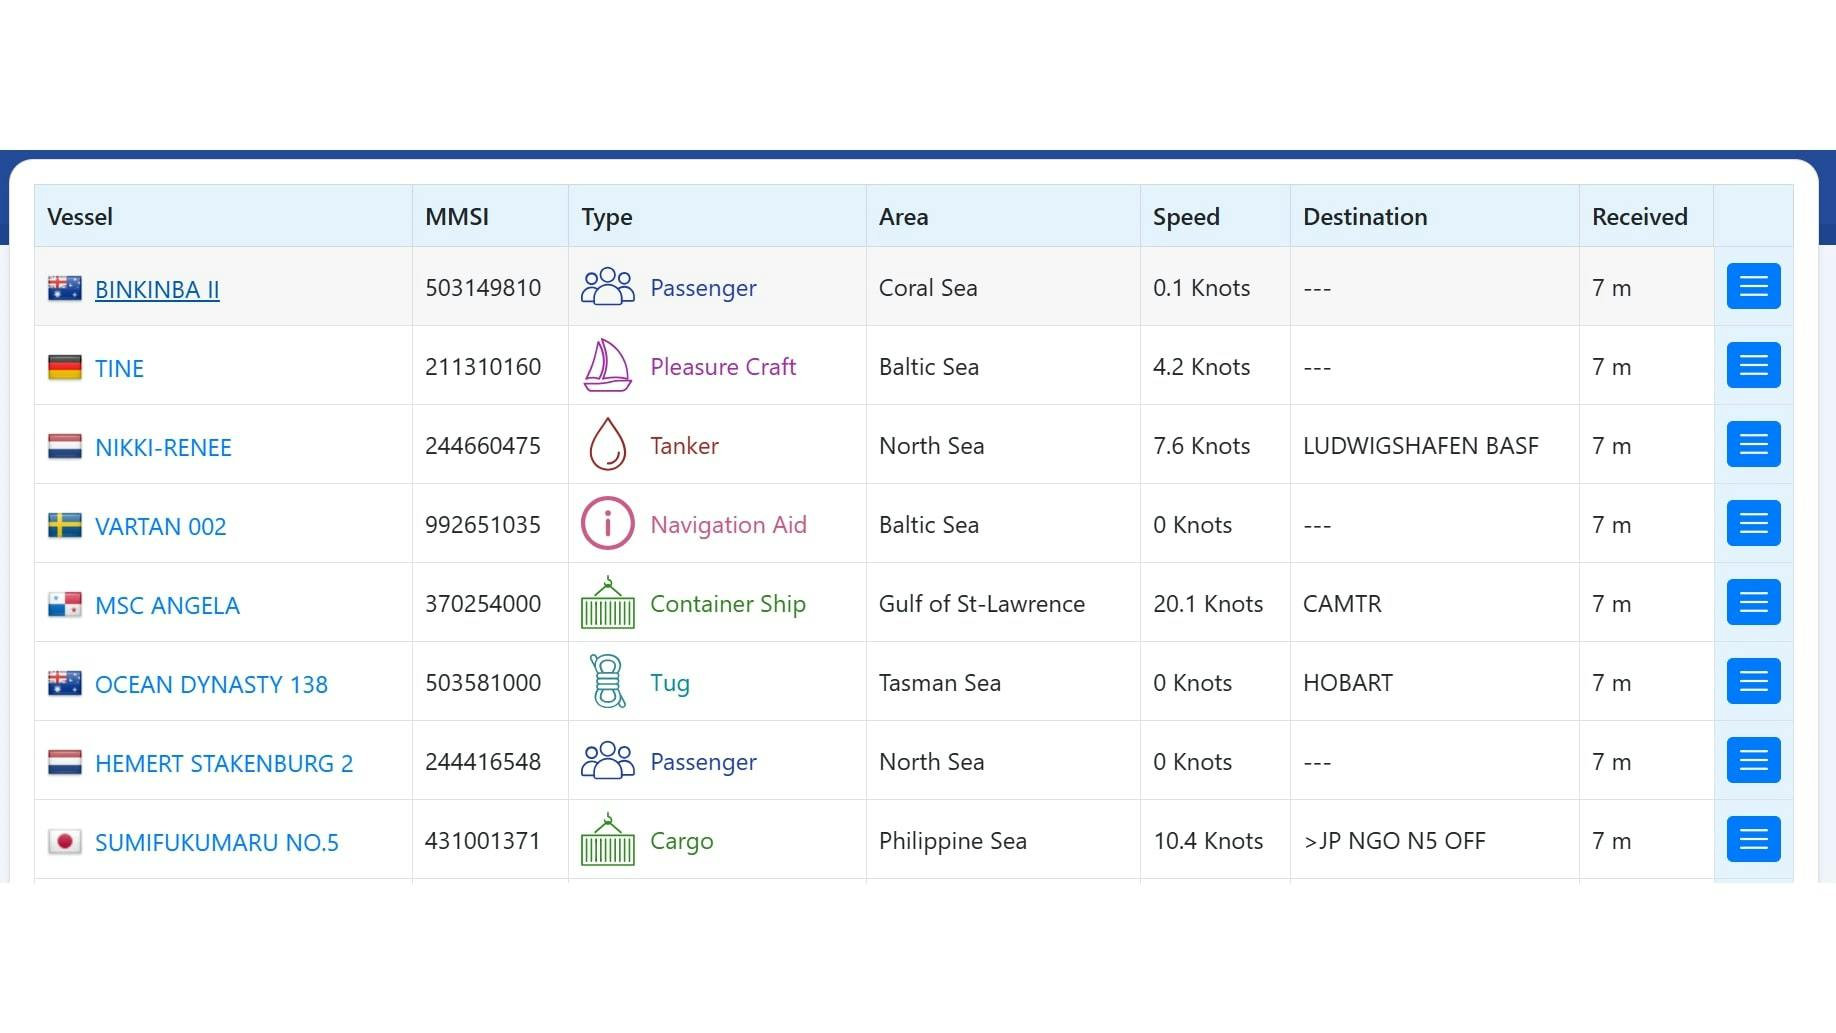Click the Type column header
The width and height of the screenshot is (1836, 1033).
coord(717,216)
